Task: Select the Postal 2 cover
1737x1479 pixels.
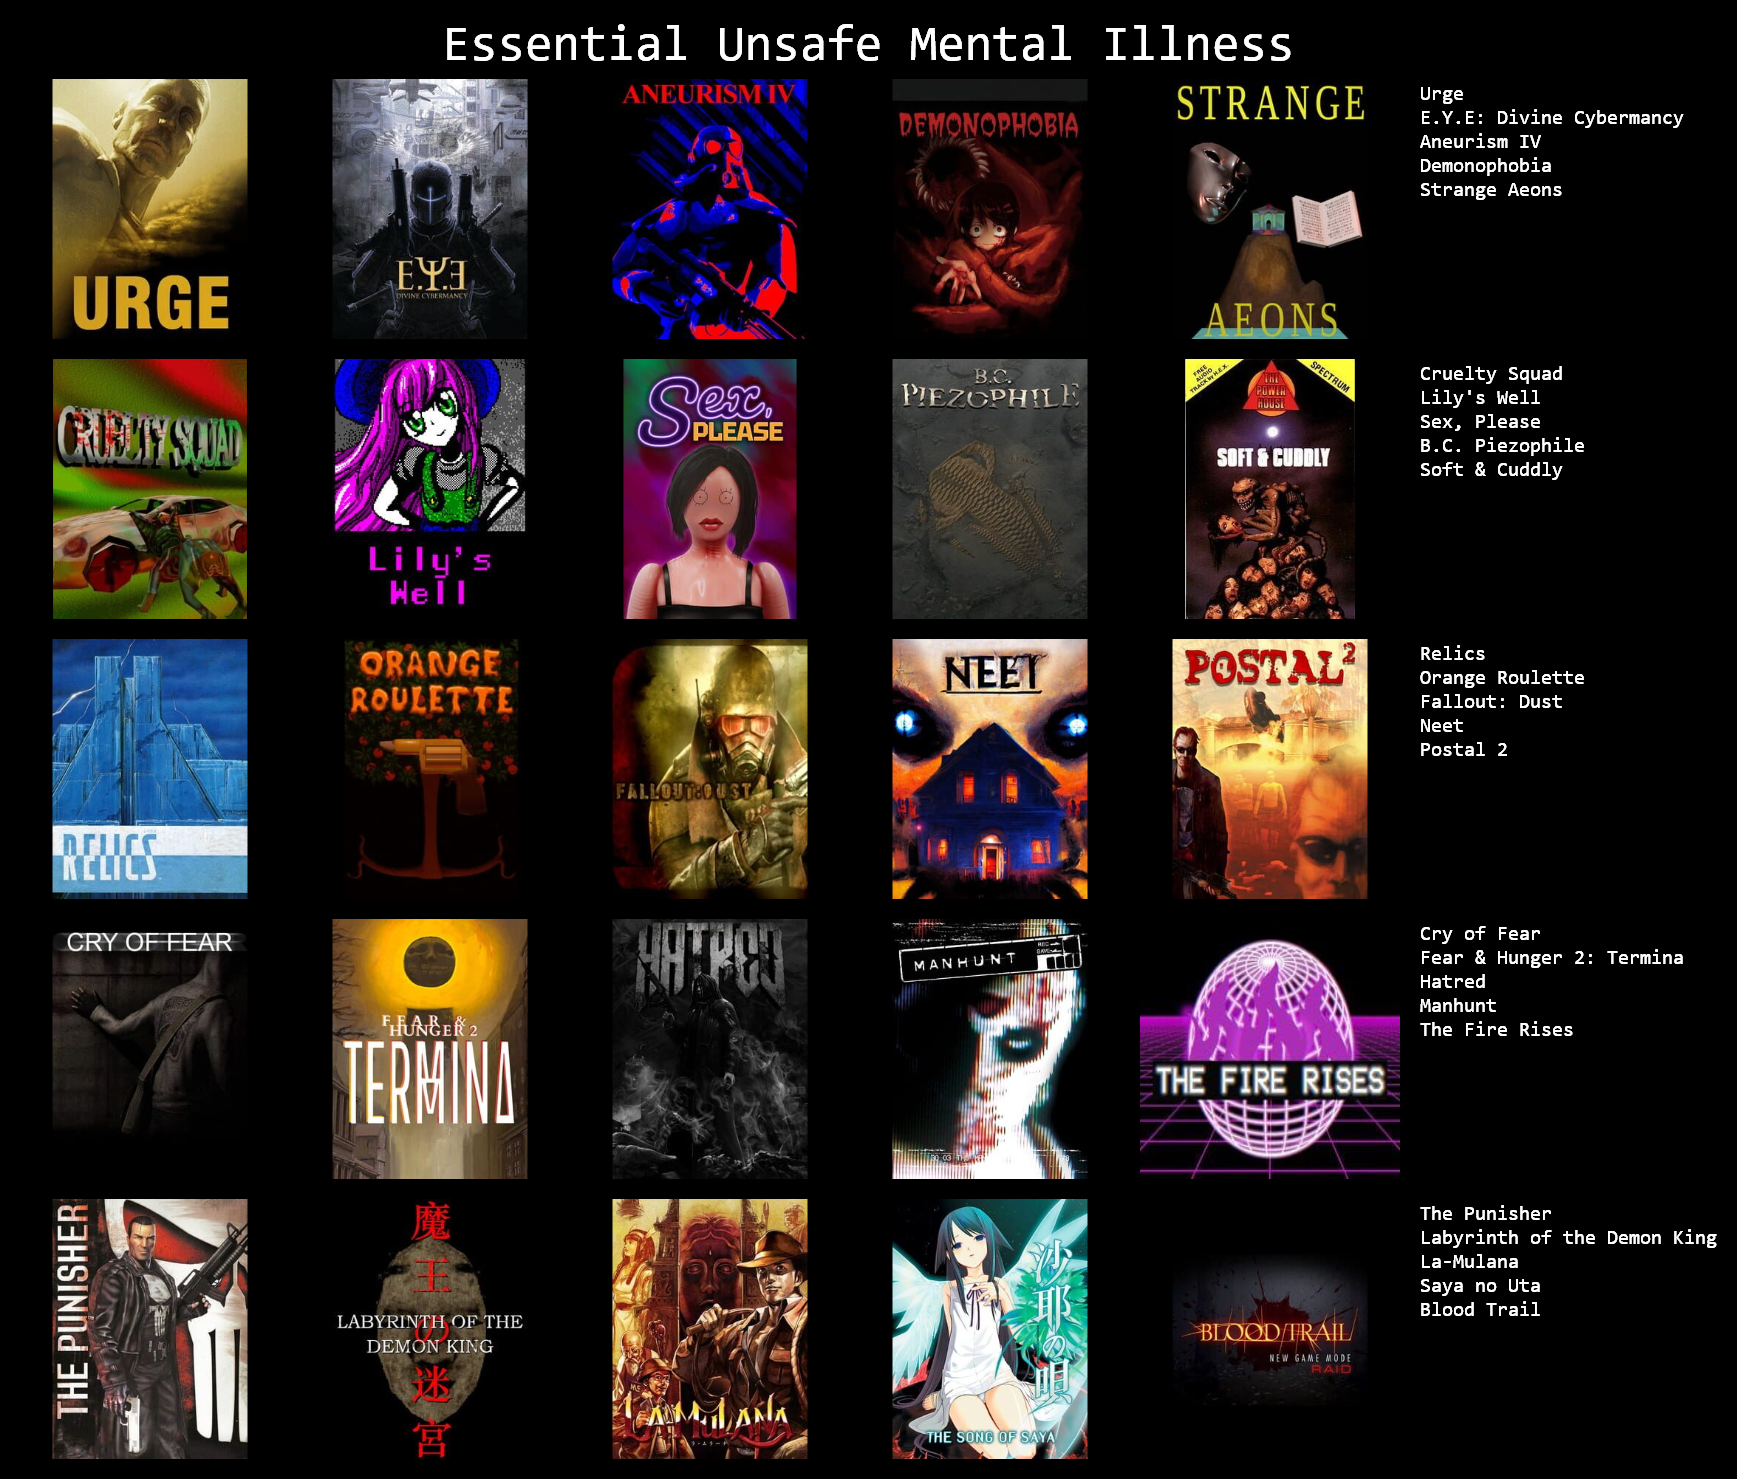Action: [1270, 769]
